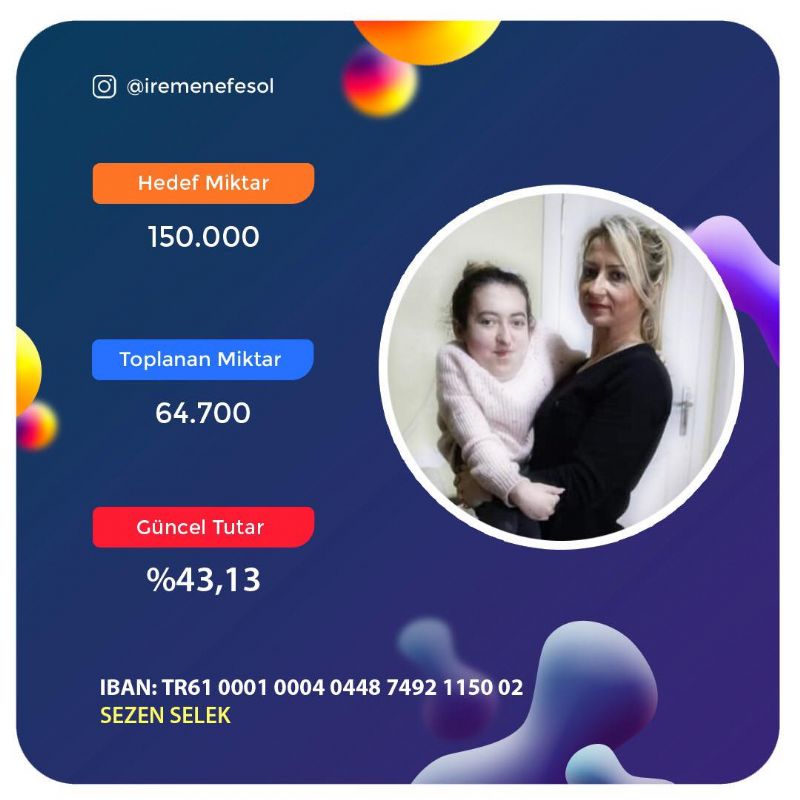This screenshot has height=800, width=800.
Task: Select the red Güncel Tutar label
Action: click(203, 527)
